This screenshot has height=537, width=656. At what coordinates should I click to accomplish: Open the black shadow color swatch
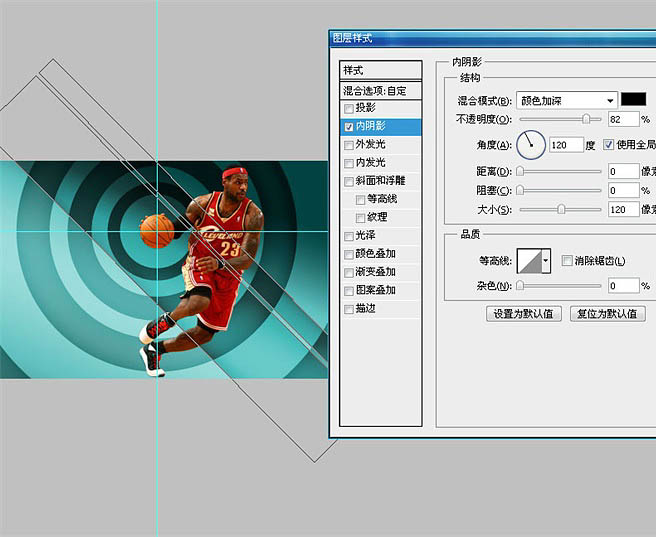tap(633, 99)
